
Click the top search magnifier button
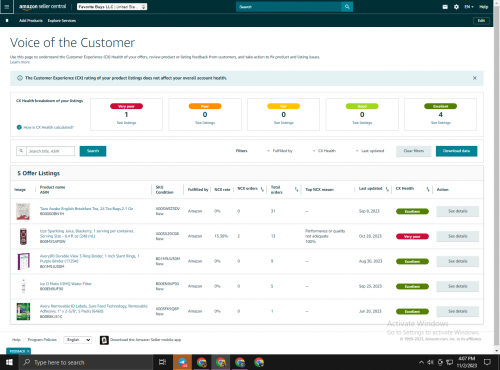coord(347,7)
